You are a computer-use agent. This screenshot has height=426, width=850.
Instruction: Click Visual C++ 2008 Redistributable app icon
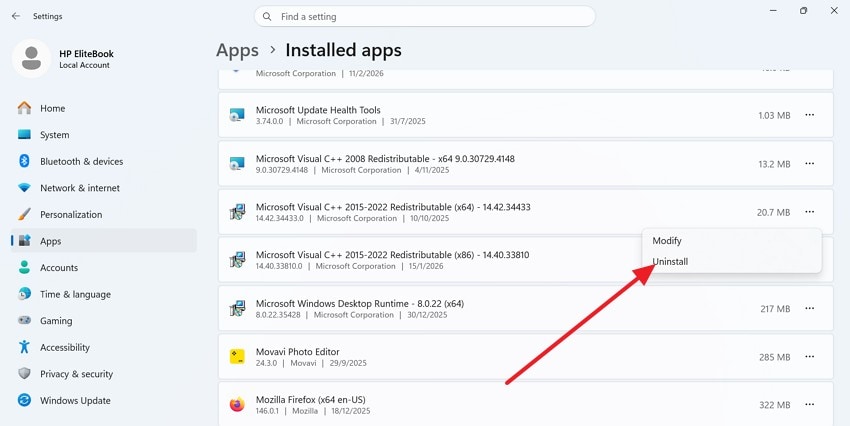coord(237,164)
